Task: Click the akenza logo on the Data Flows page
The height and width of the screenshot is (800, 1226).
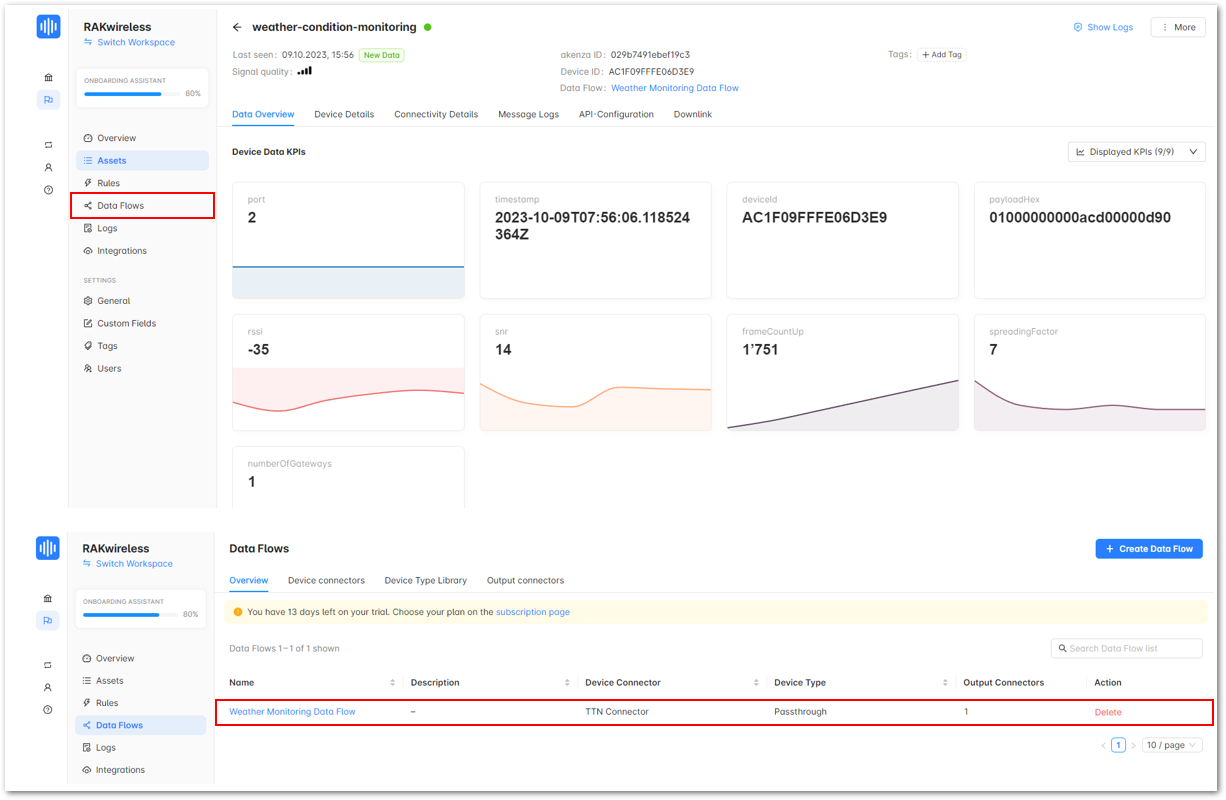Action: [x=48, y=548]
